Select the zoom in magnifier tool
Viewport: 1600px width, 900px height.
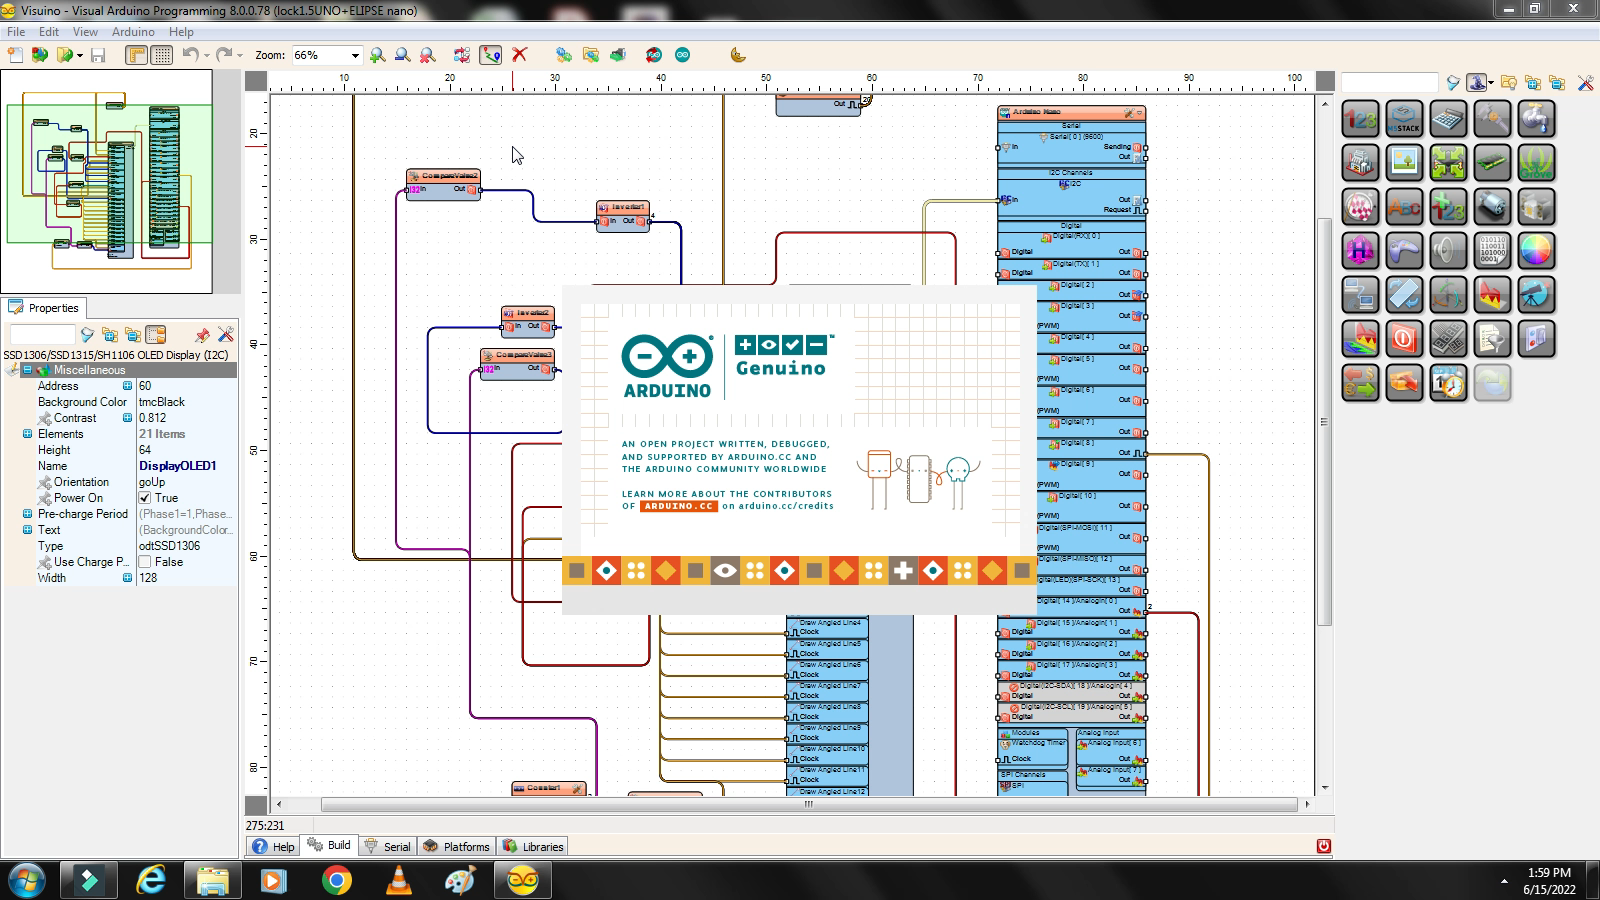(377, 55)
